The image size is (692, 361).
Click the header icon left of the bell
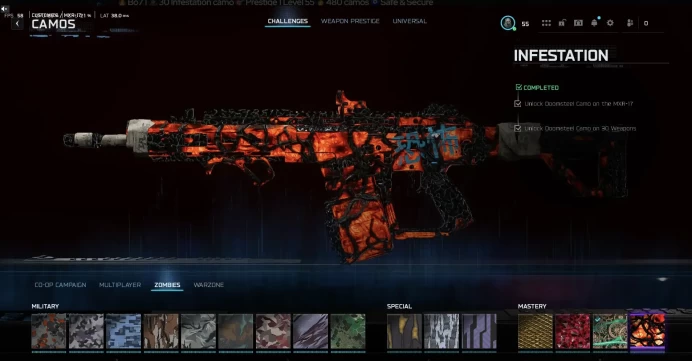click(x=578, y=23)
